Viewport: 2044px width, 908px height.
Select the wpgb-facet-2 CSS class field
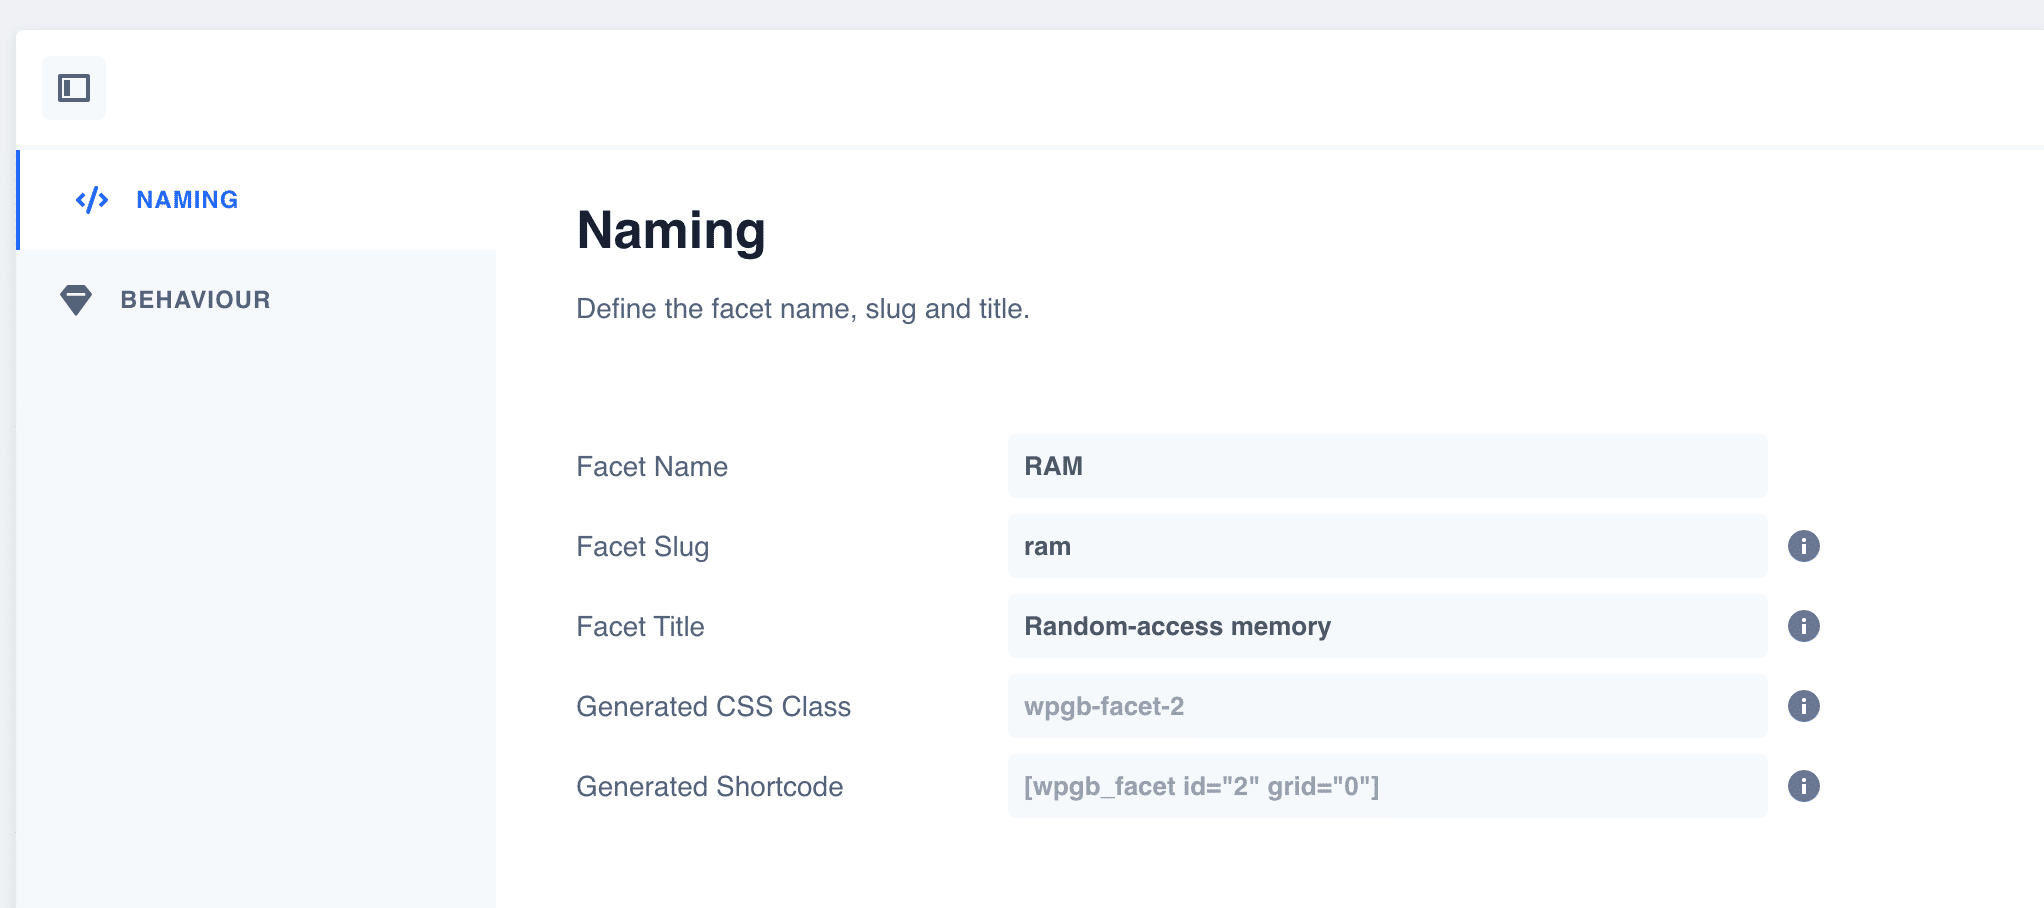pos(1387,706)
